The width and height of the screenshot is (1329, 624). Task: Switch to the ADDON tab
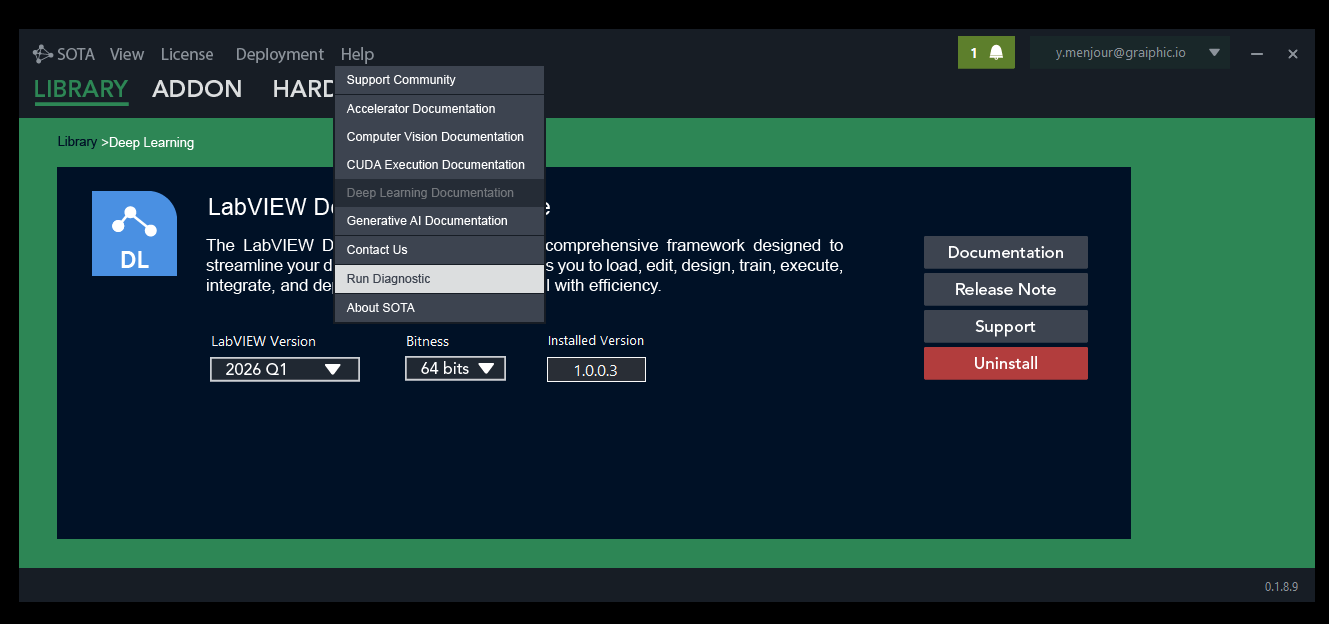(x=197, y=89)
